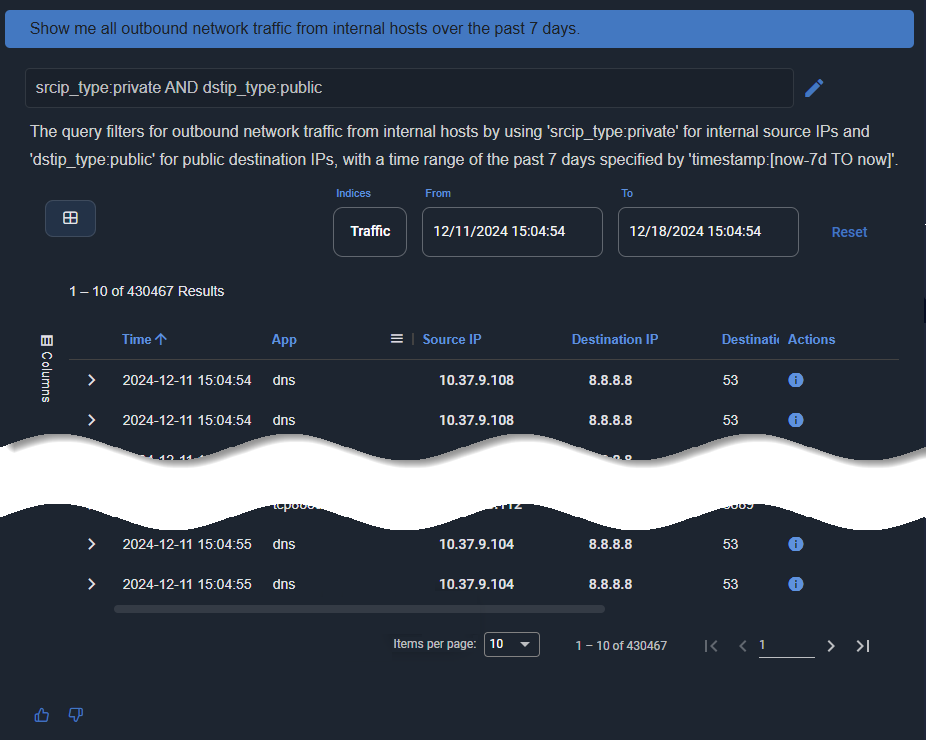Click the page number input field
This screenshot has width=926, height=740.
click(x=787, y=646)
